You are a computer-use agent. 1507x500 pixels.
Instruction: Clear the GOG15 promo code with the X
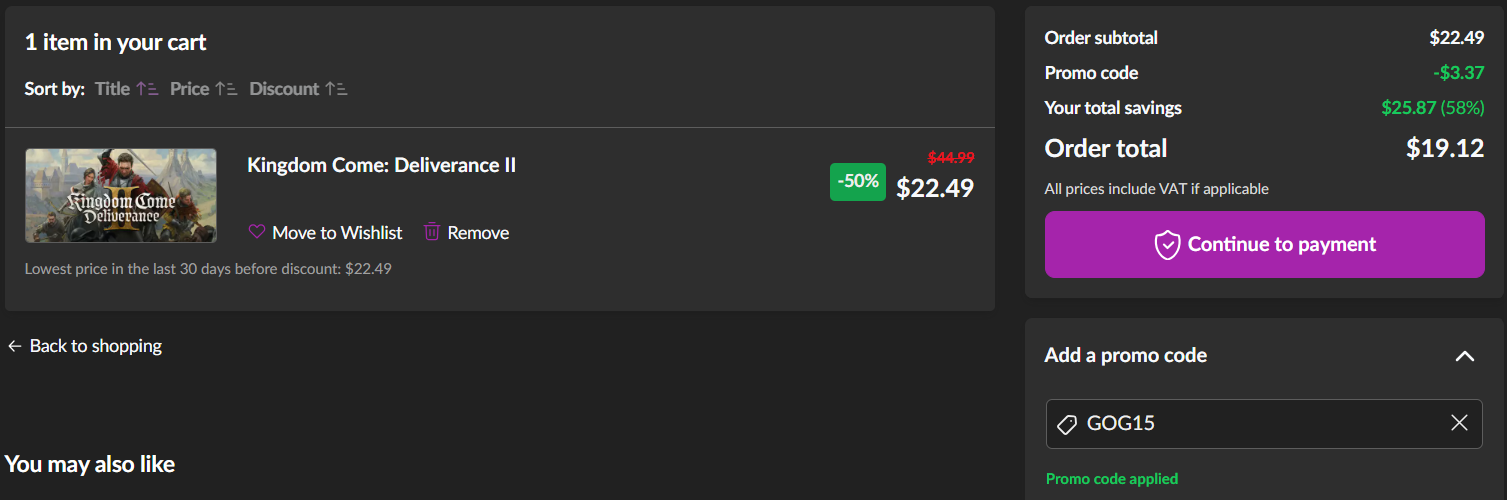pos(1459,423)
